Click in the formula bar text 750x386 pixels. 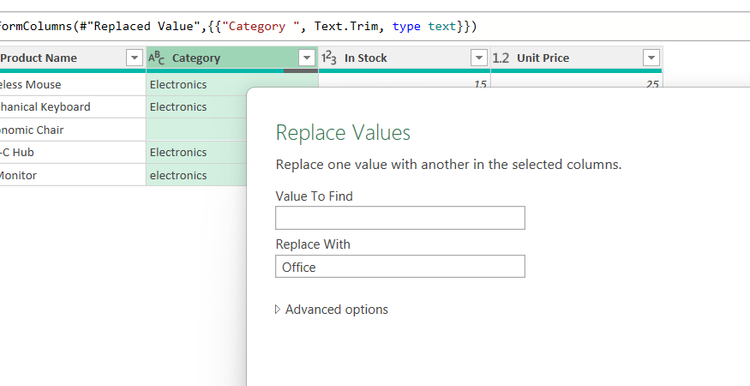pyautogui.click(x=238, y=26)
